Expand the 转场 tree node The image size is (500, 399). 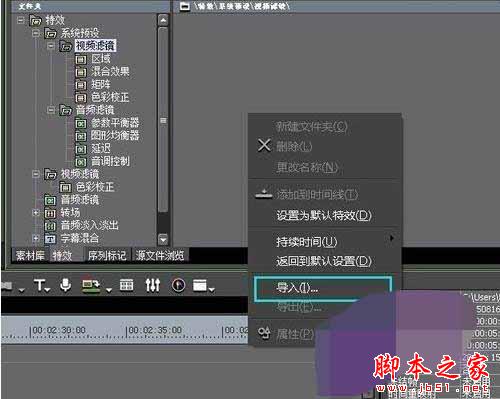(36, 213)
